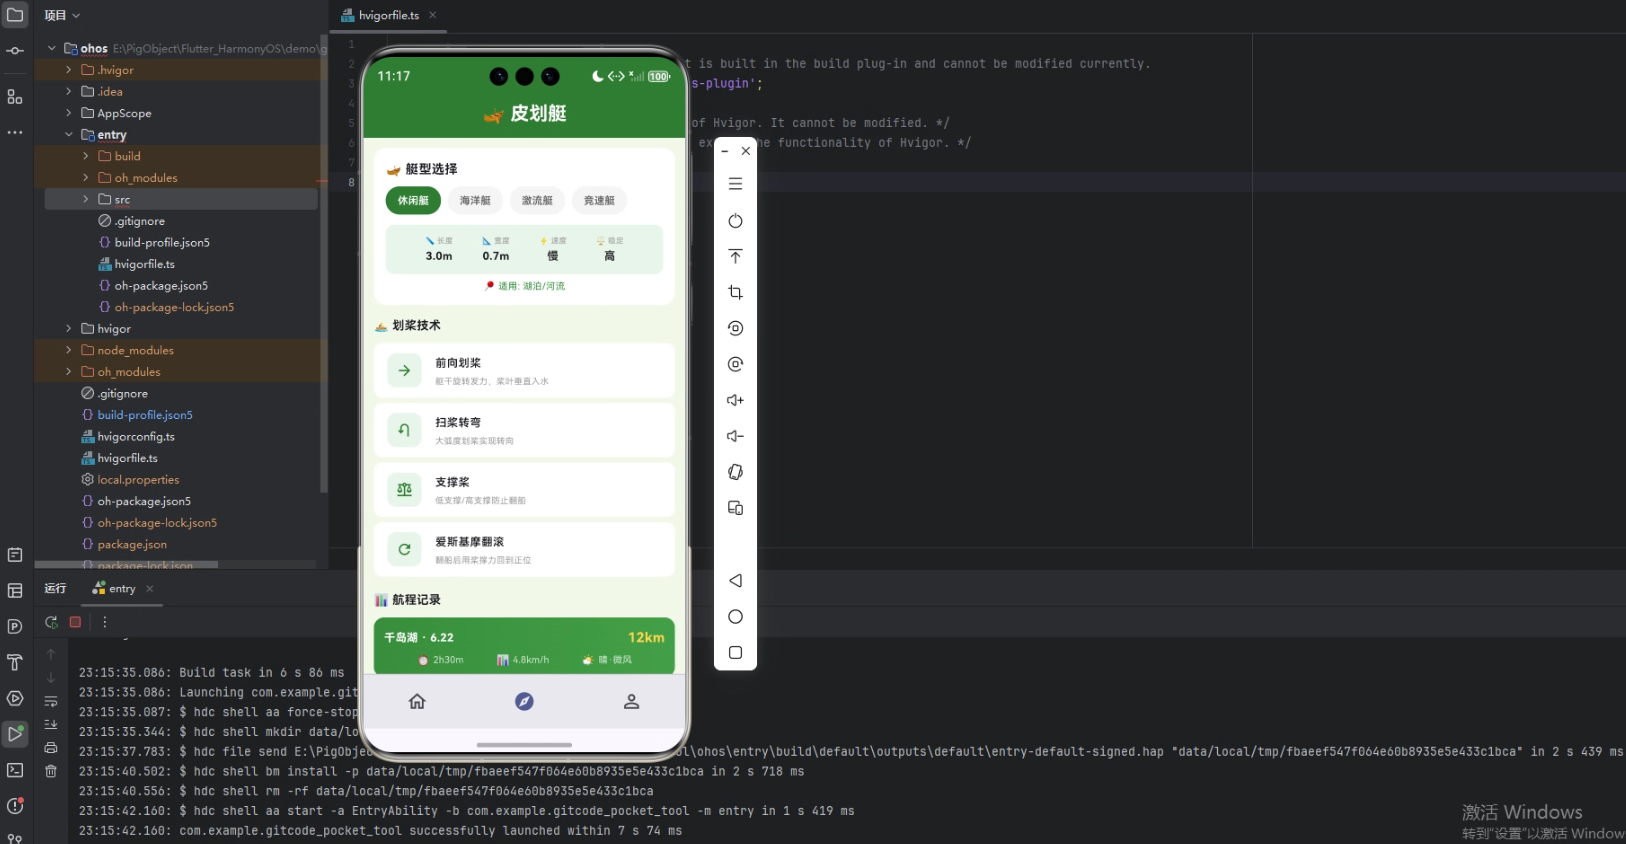1626x844 pixels.
Task: Open the Run tool window icon
Action: 15,733
